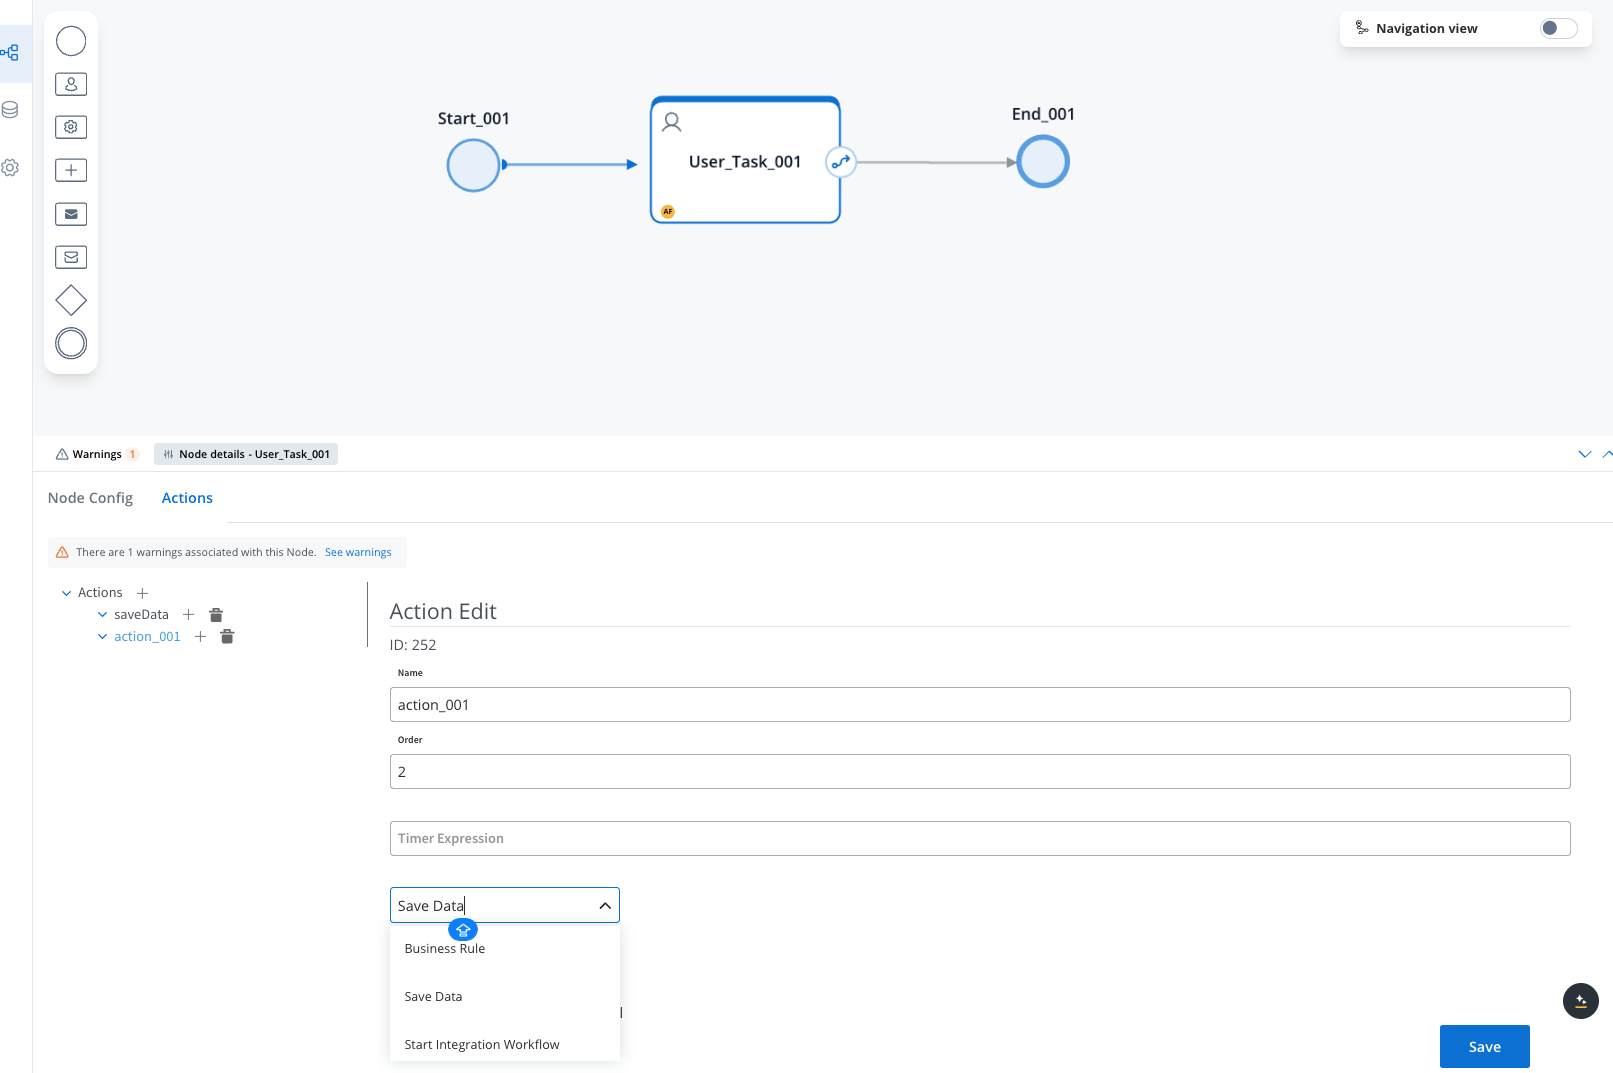The width and height of the screenshot is (1613, 1073).
Task: Add child action to action_001
Action: point(200,637)
